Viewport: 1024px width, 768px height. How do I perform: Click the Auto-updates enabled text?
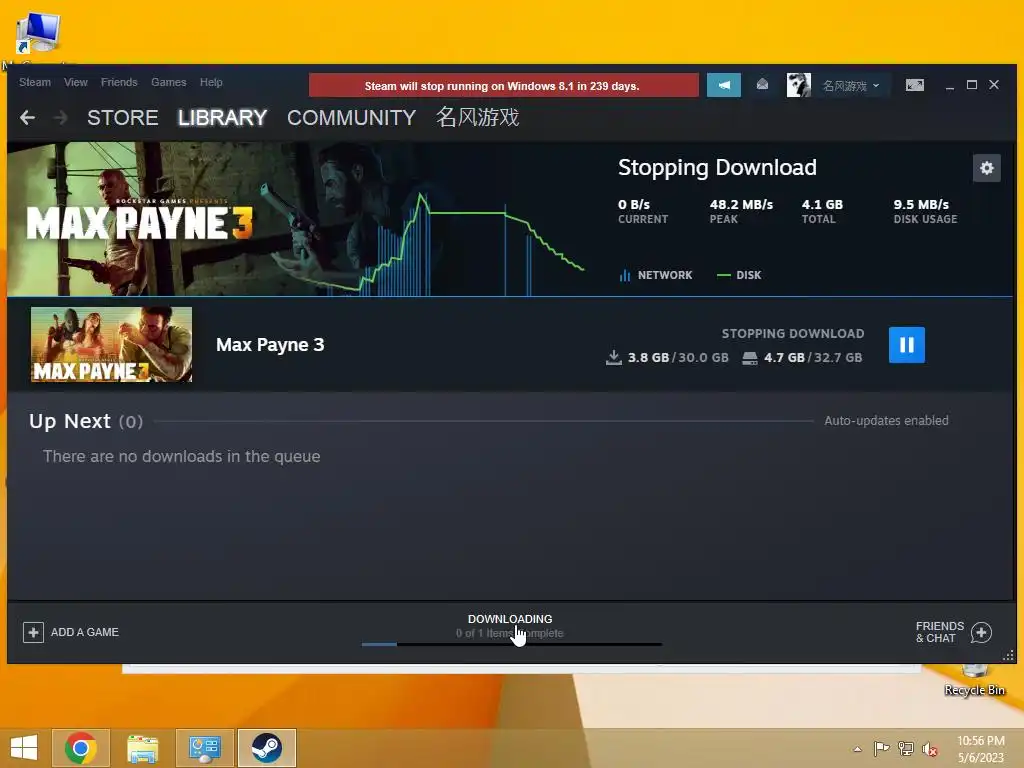[x=886, y=421]
